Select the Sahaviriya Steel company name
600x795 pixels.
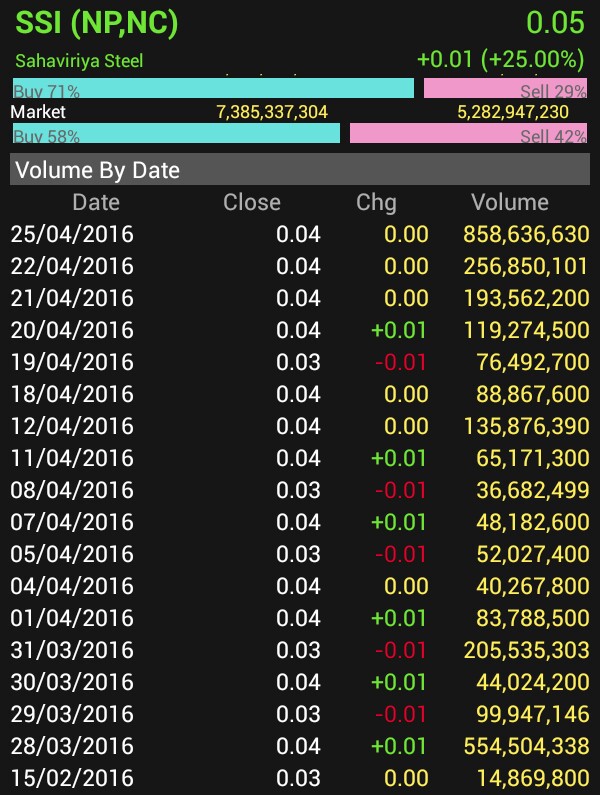pos(79,61)
